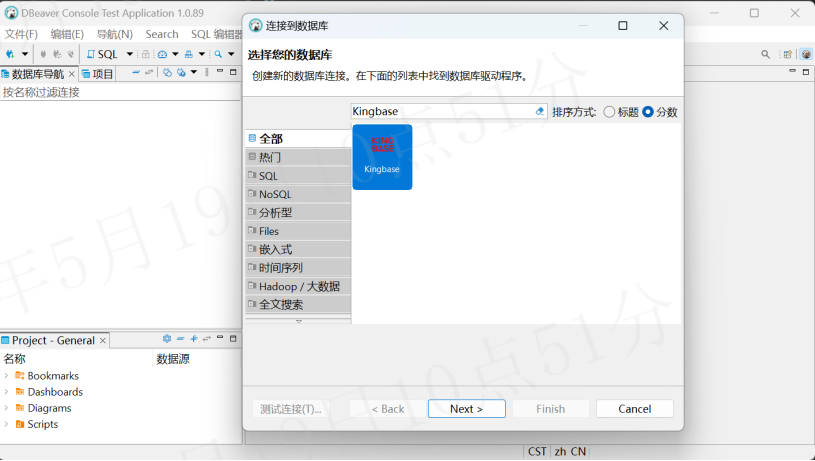Click the disabled Finish button
The width and height of the screenshot is (815, 461).
pyautogui.click(x=550, y=409)
